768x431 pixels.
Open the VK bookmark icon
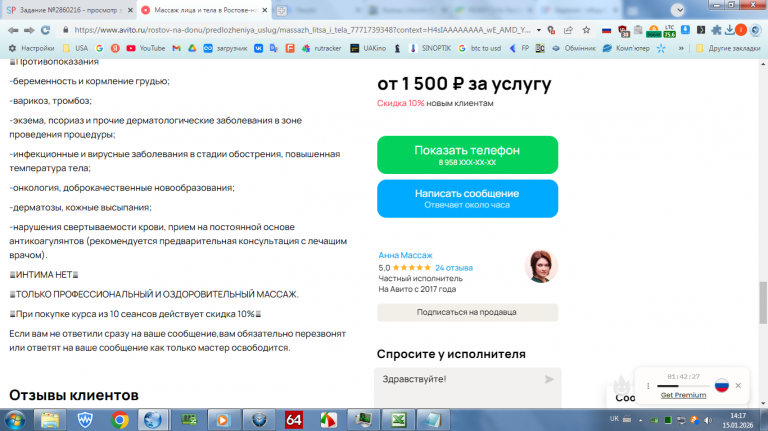tap(258, 48)
